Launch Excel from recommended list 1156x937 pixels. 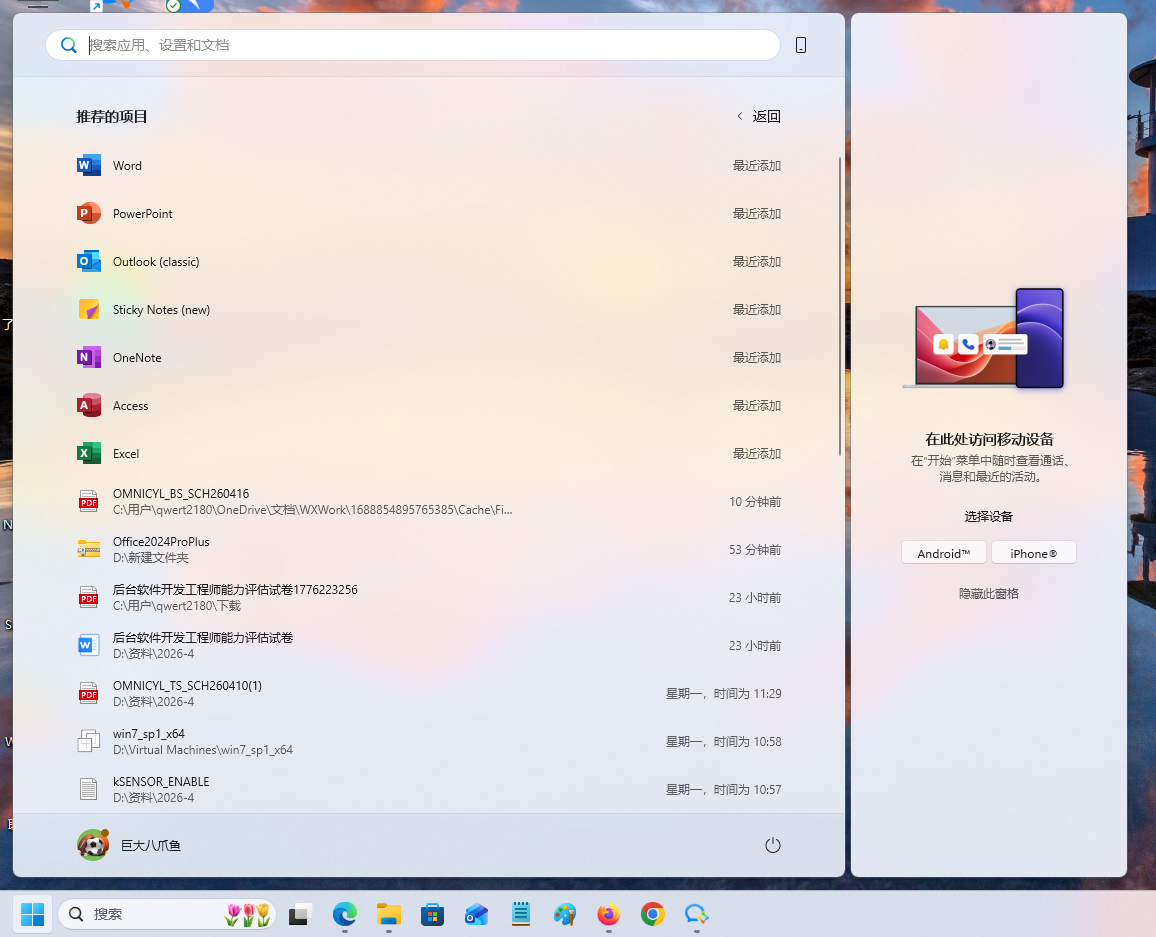(x=125, y=454)
